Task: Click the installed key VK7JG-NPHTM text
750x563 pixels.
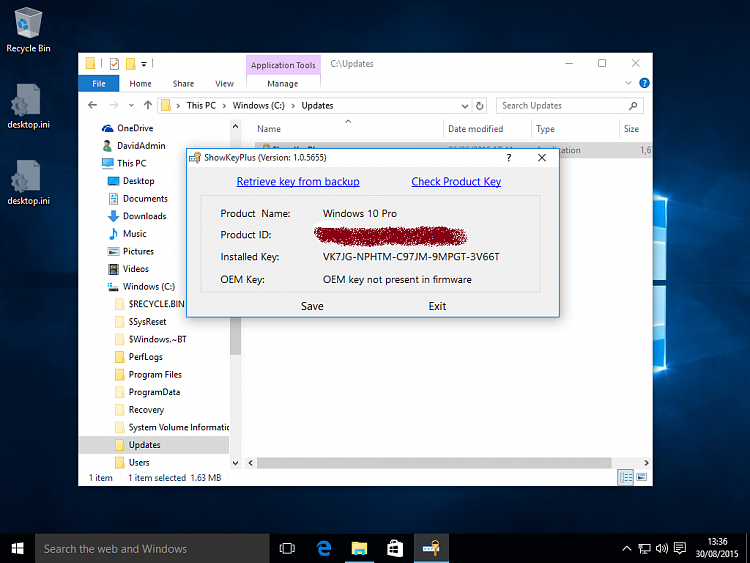Action: point(411,257)
